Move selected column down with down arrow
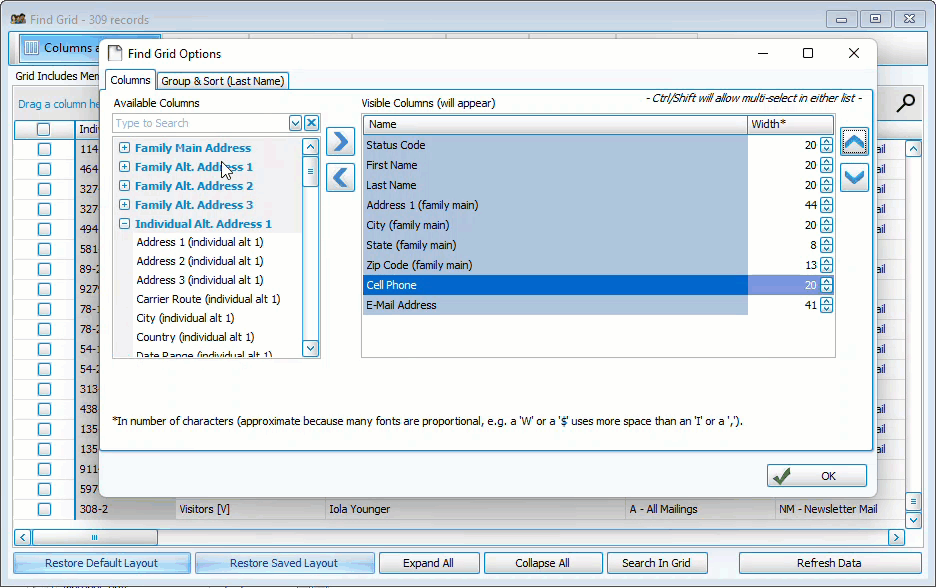 854,178
